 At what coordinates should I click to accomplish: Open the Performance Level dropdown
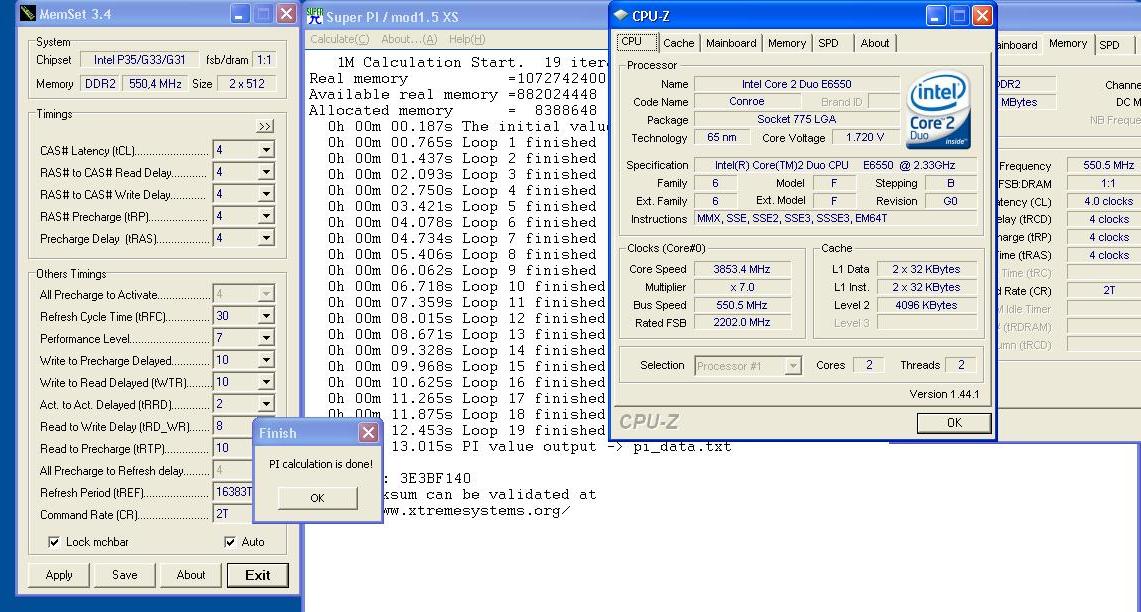(x=266, y=338)
